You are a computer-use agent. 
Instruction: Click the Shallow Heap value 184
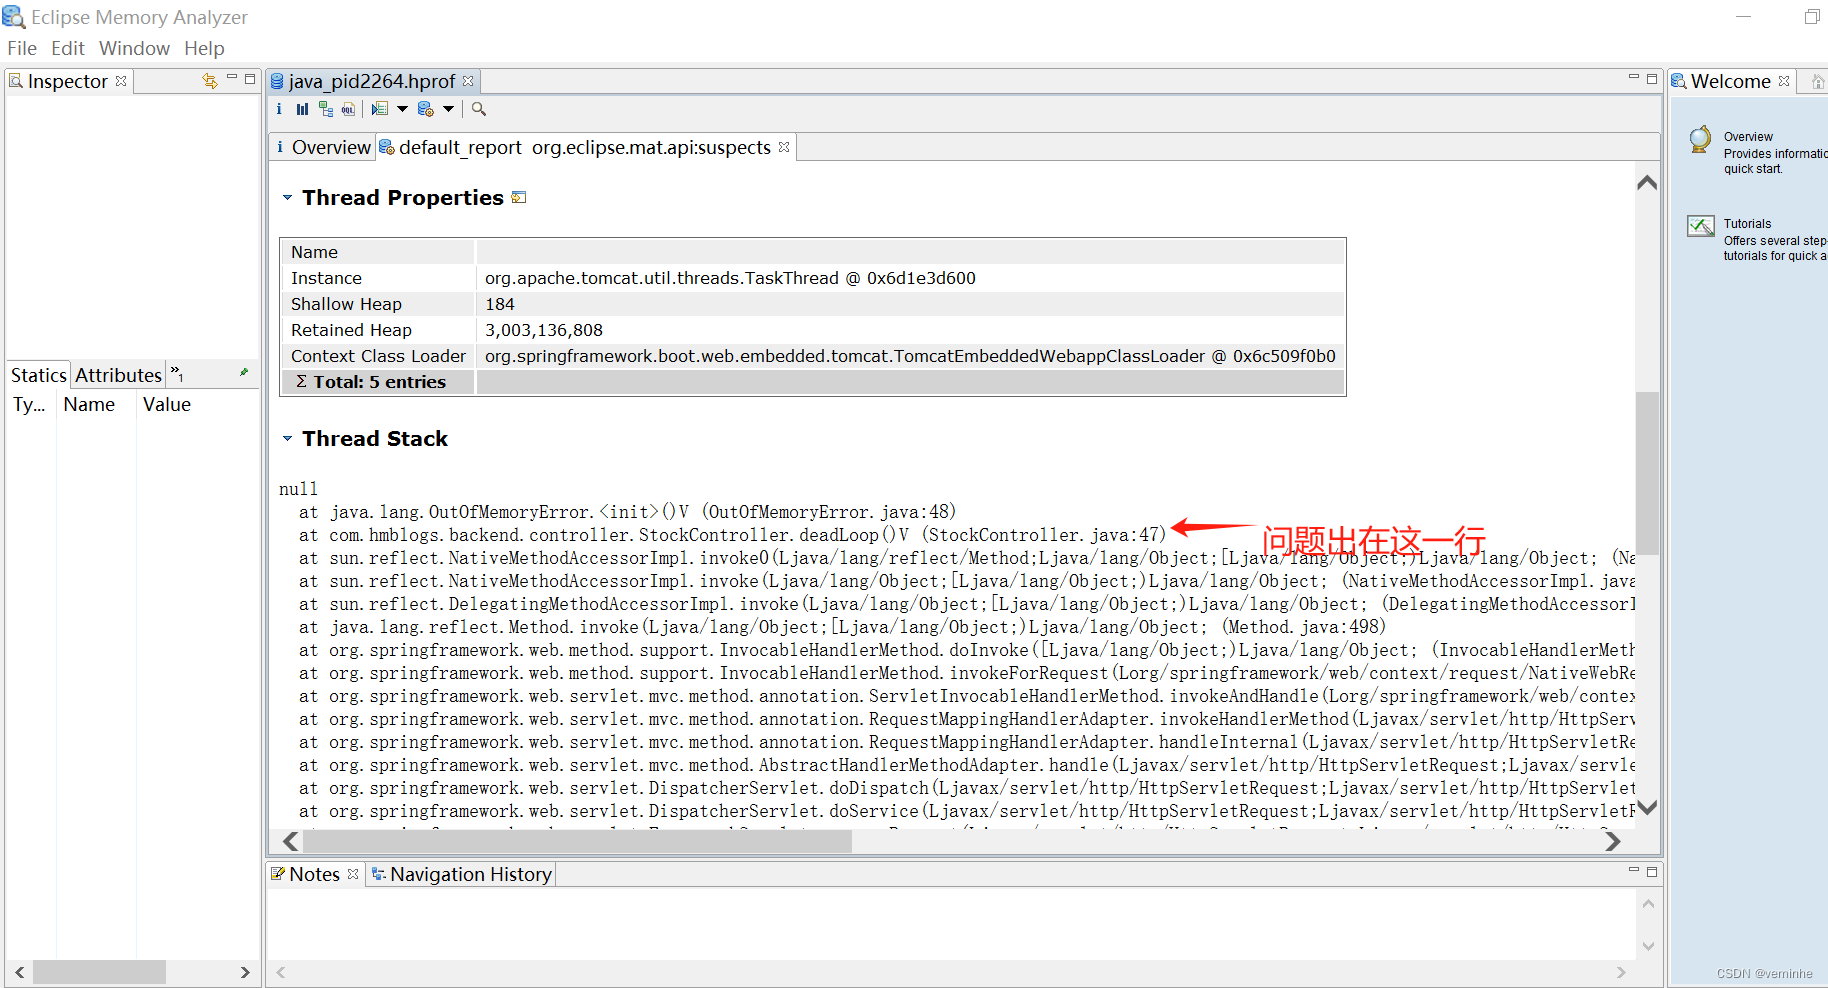(x=500, y=304)
